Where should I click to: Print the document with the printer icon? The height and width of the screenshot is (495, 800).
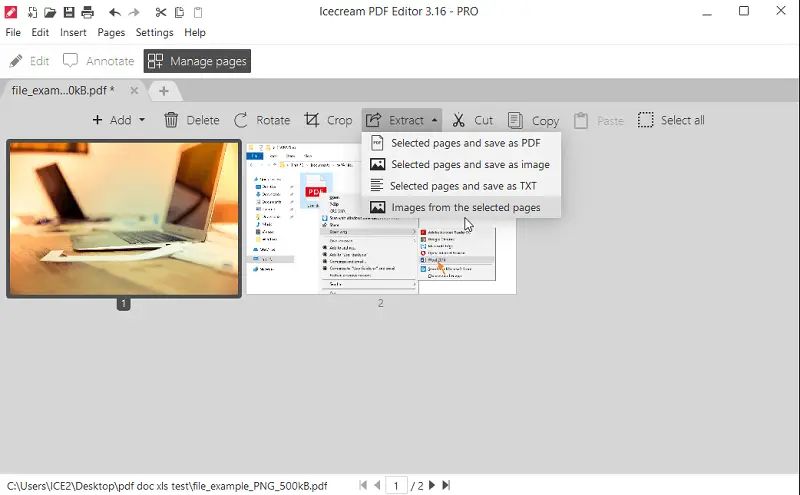point(88,12)
